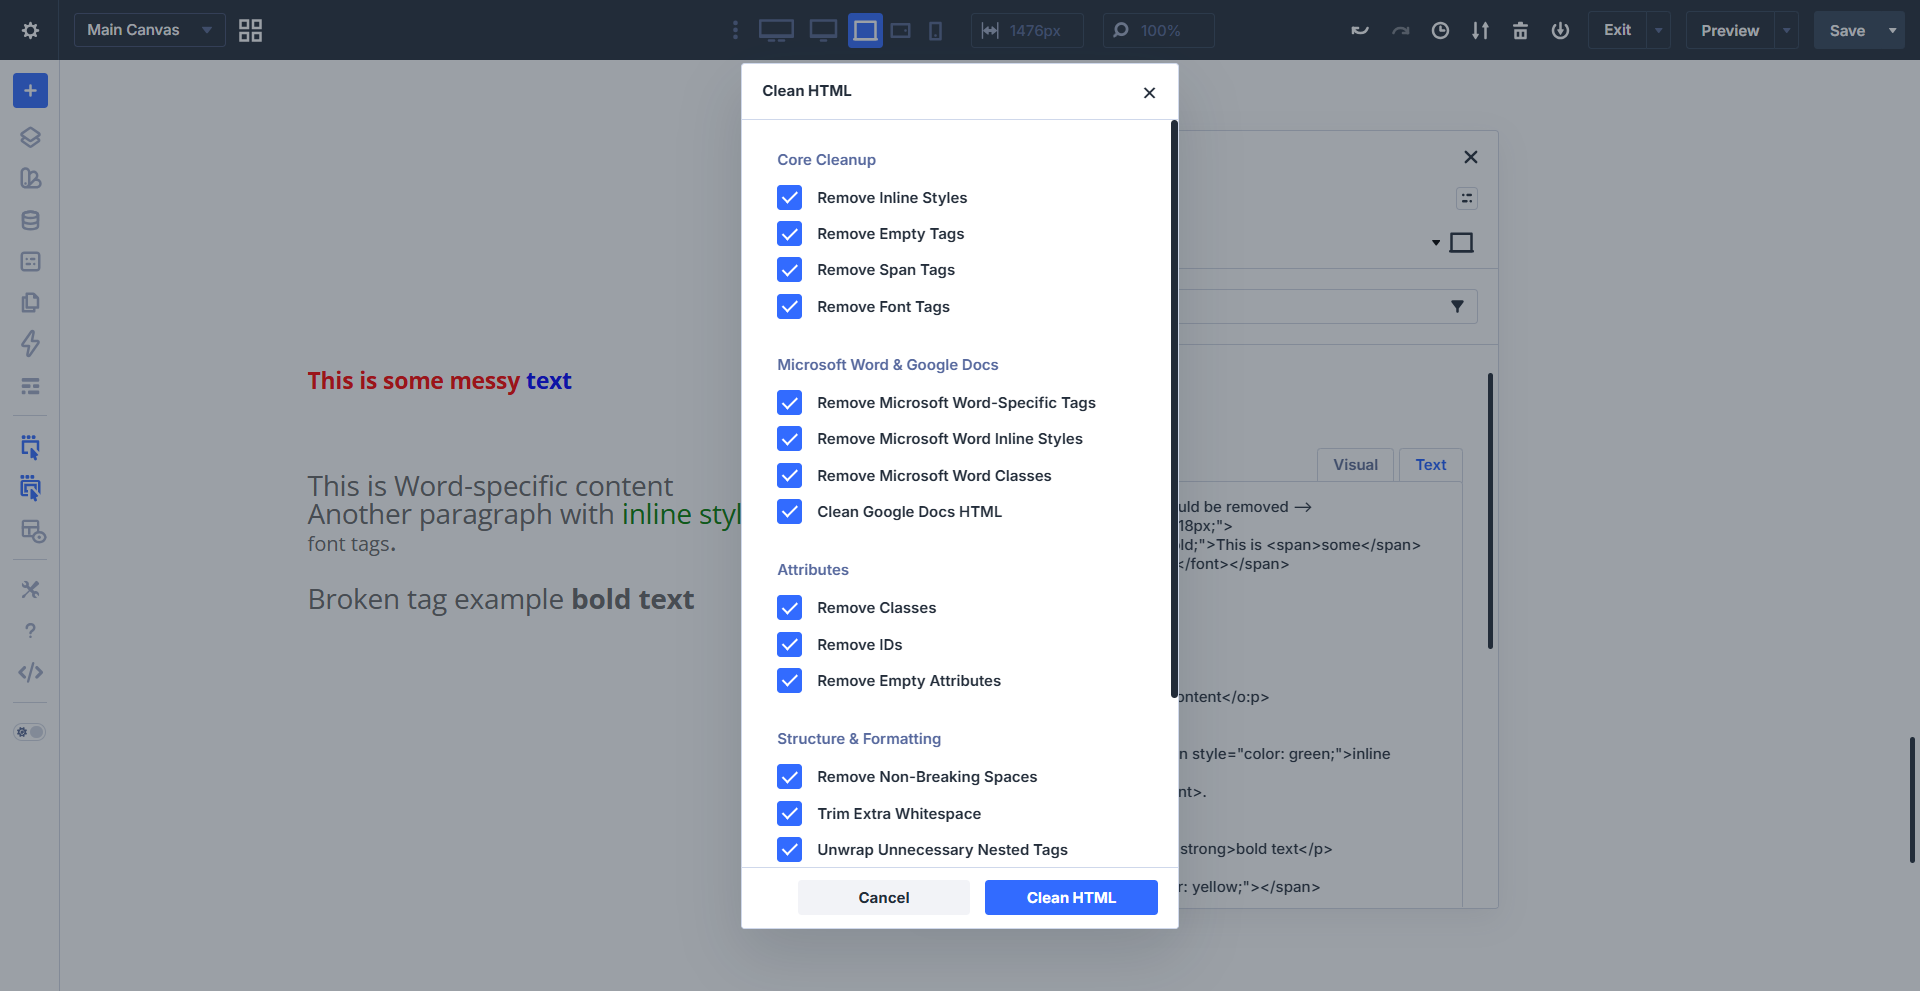Switch to phone breakpoint icon

pos(935,30)
